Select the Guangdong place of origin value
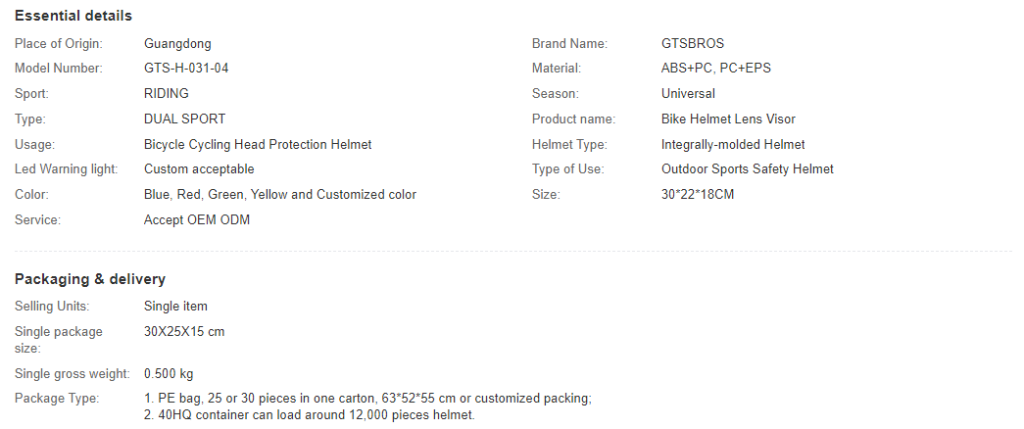 (x=178, y=44)
